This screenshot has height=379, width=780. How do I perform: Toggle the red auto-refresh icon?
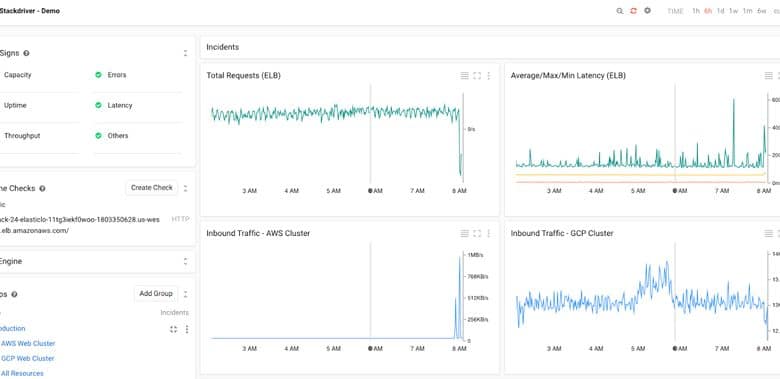(633, 11)
